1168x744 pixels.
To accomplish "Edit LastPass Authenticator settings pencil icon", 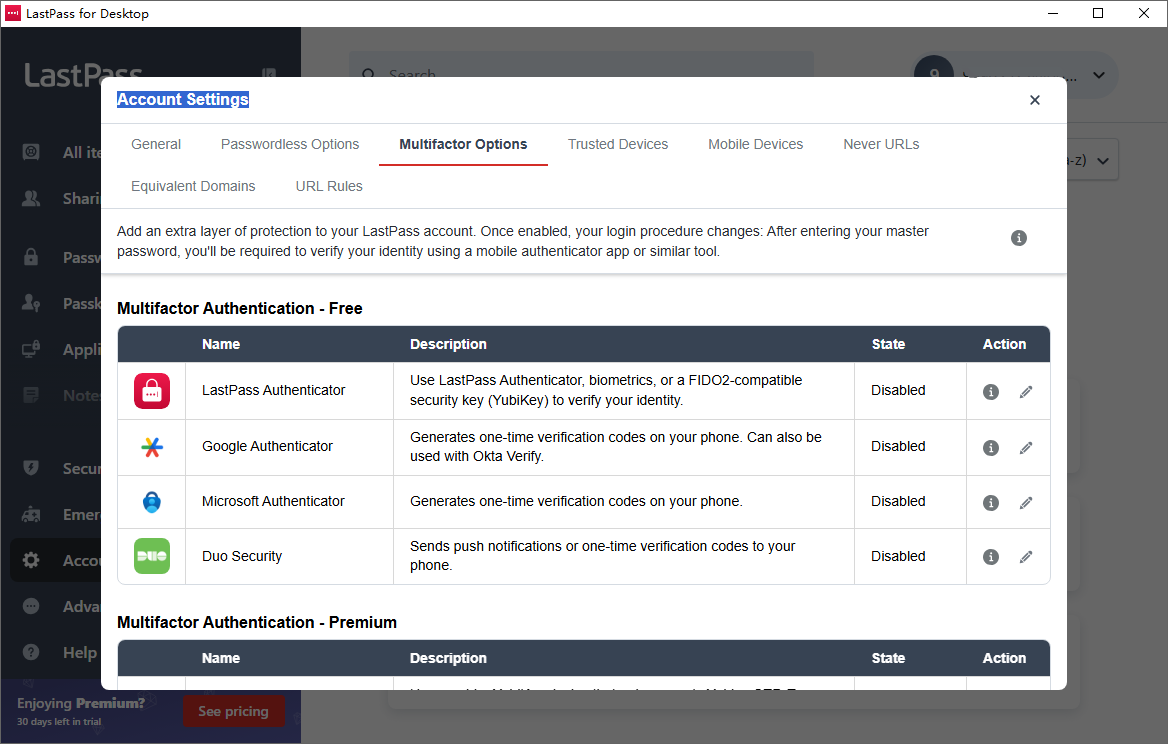I will 1026,392.
